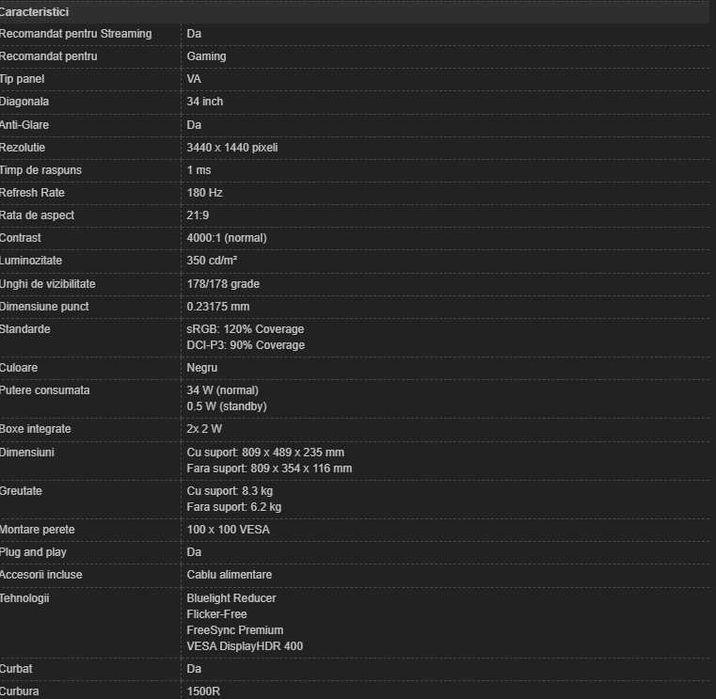716x699 pixels.
Task: Select the 3440 x 1440 pixeli value
Action: point(232,148)
